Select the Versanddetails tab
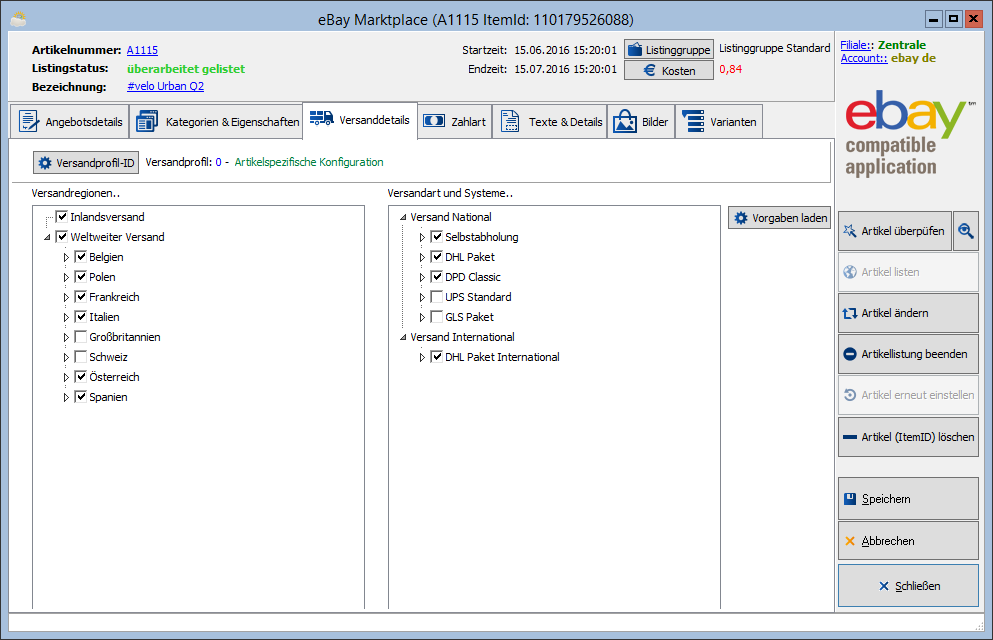Screen dimensions: 993x640 [360, 120]
